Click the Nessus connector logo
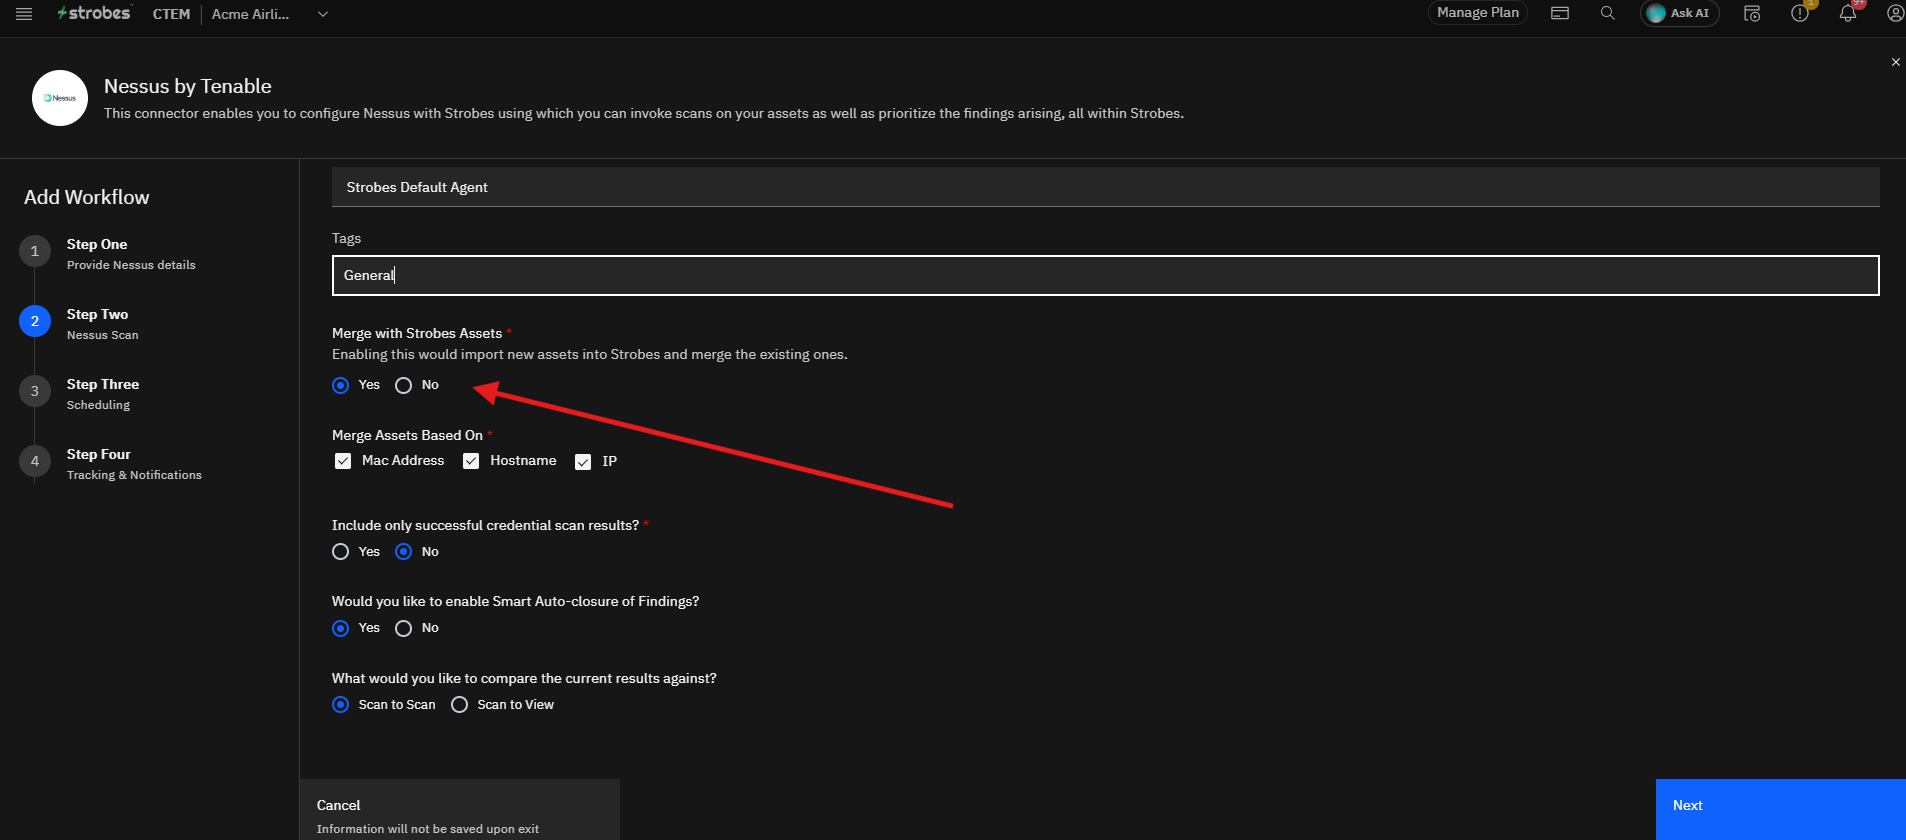The image size is (1906, 840). click(60, 98)
